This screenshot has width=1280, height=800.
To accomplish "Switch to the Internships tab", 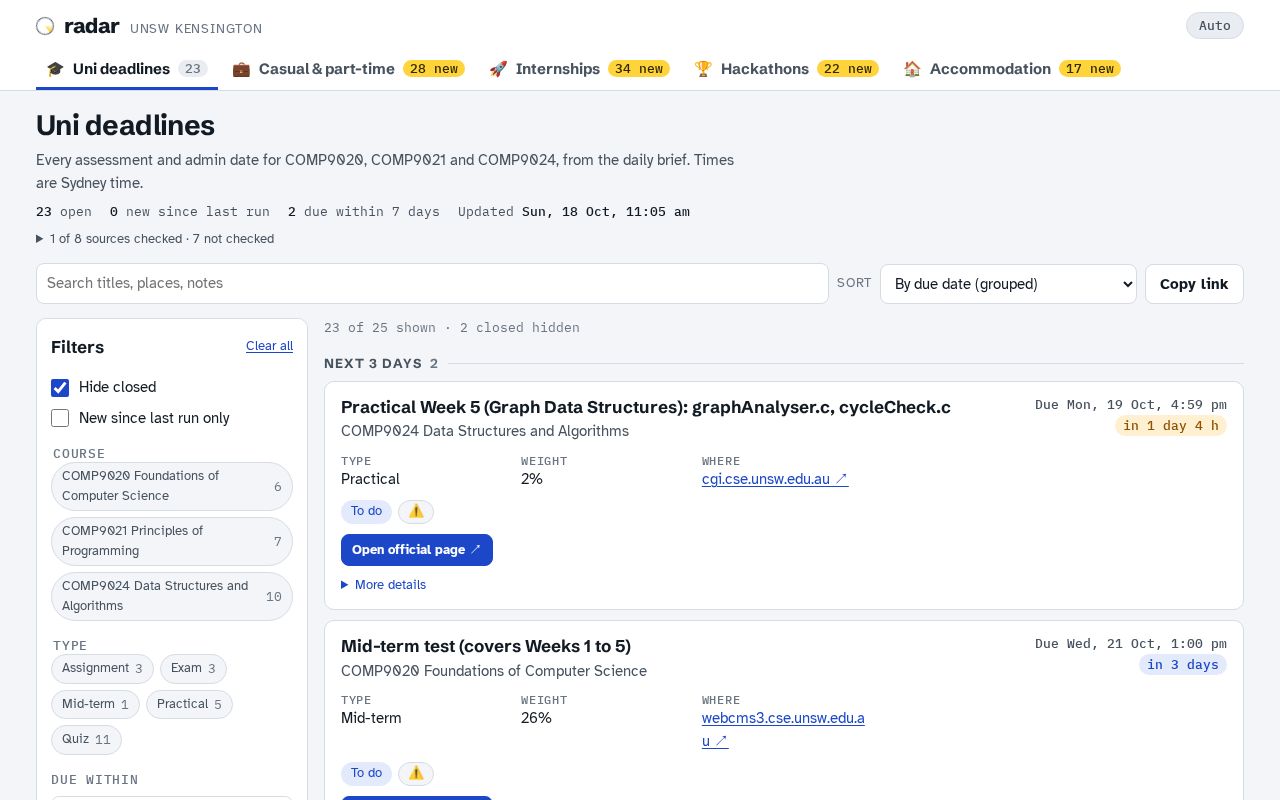I will tap(579, 69).
